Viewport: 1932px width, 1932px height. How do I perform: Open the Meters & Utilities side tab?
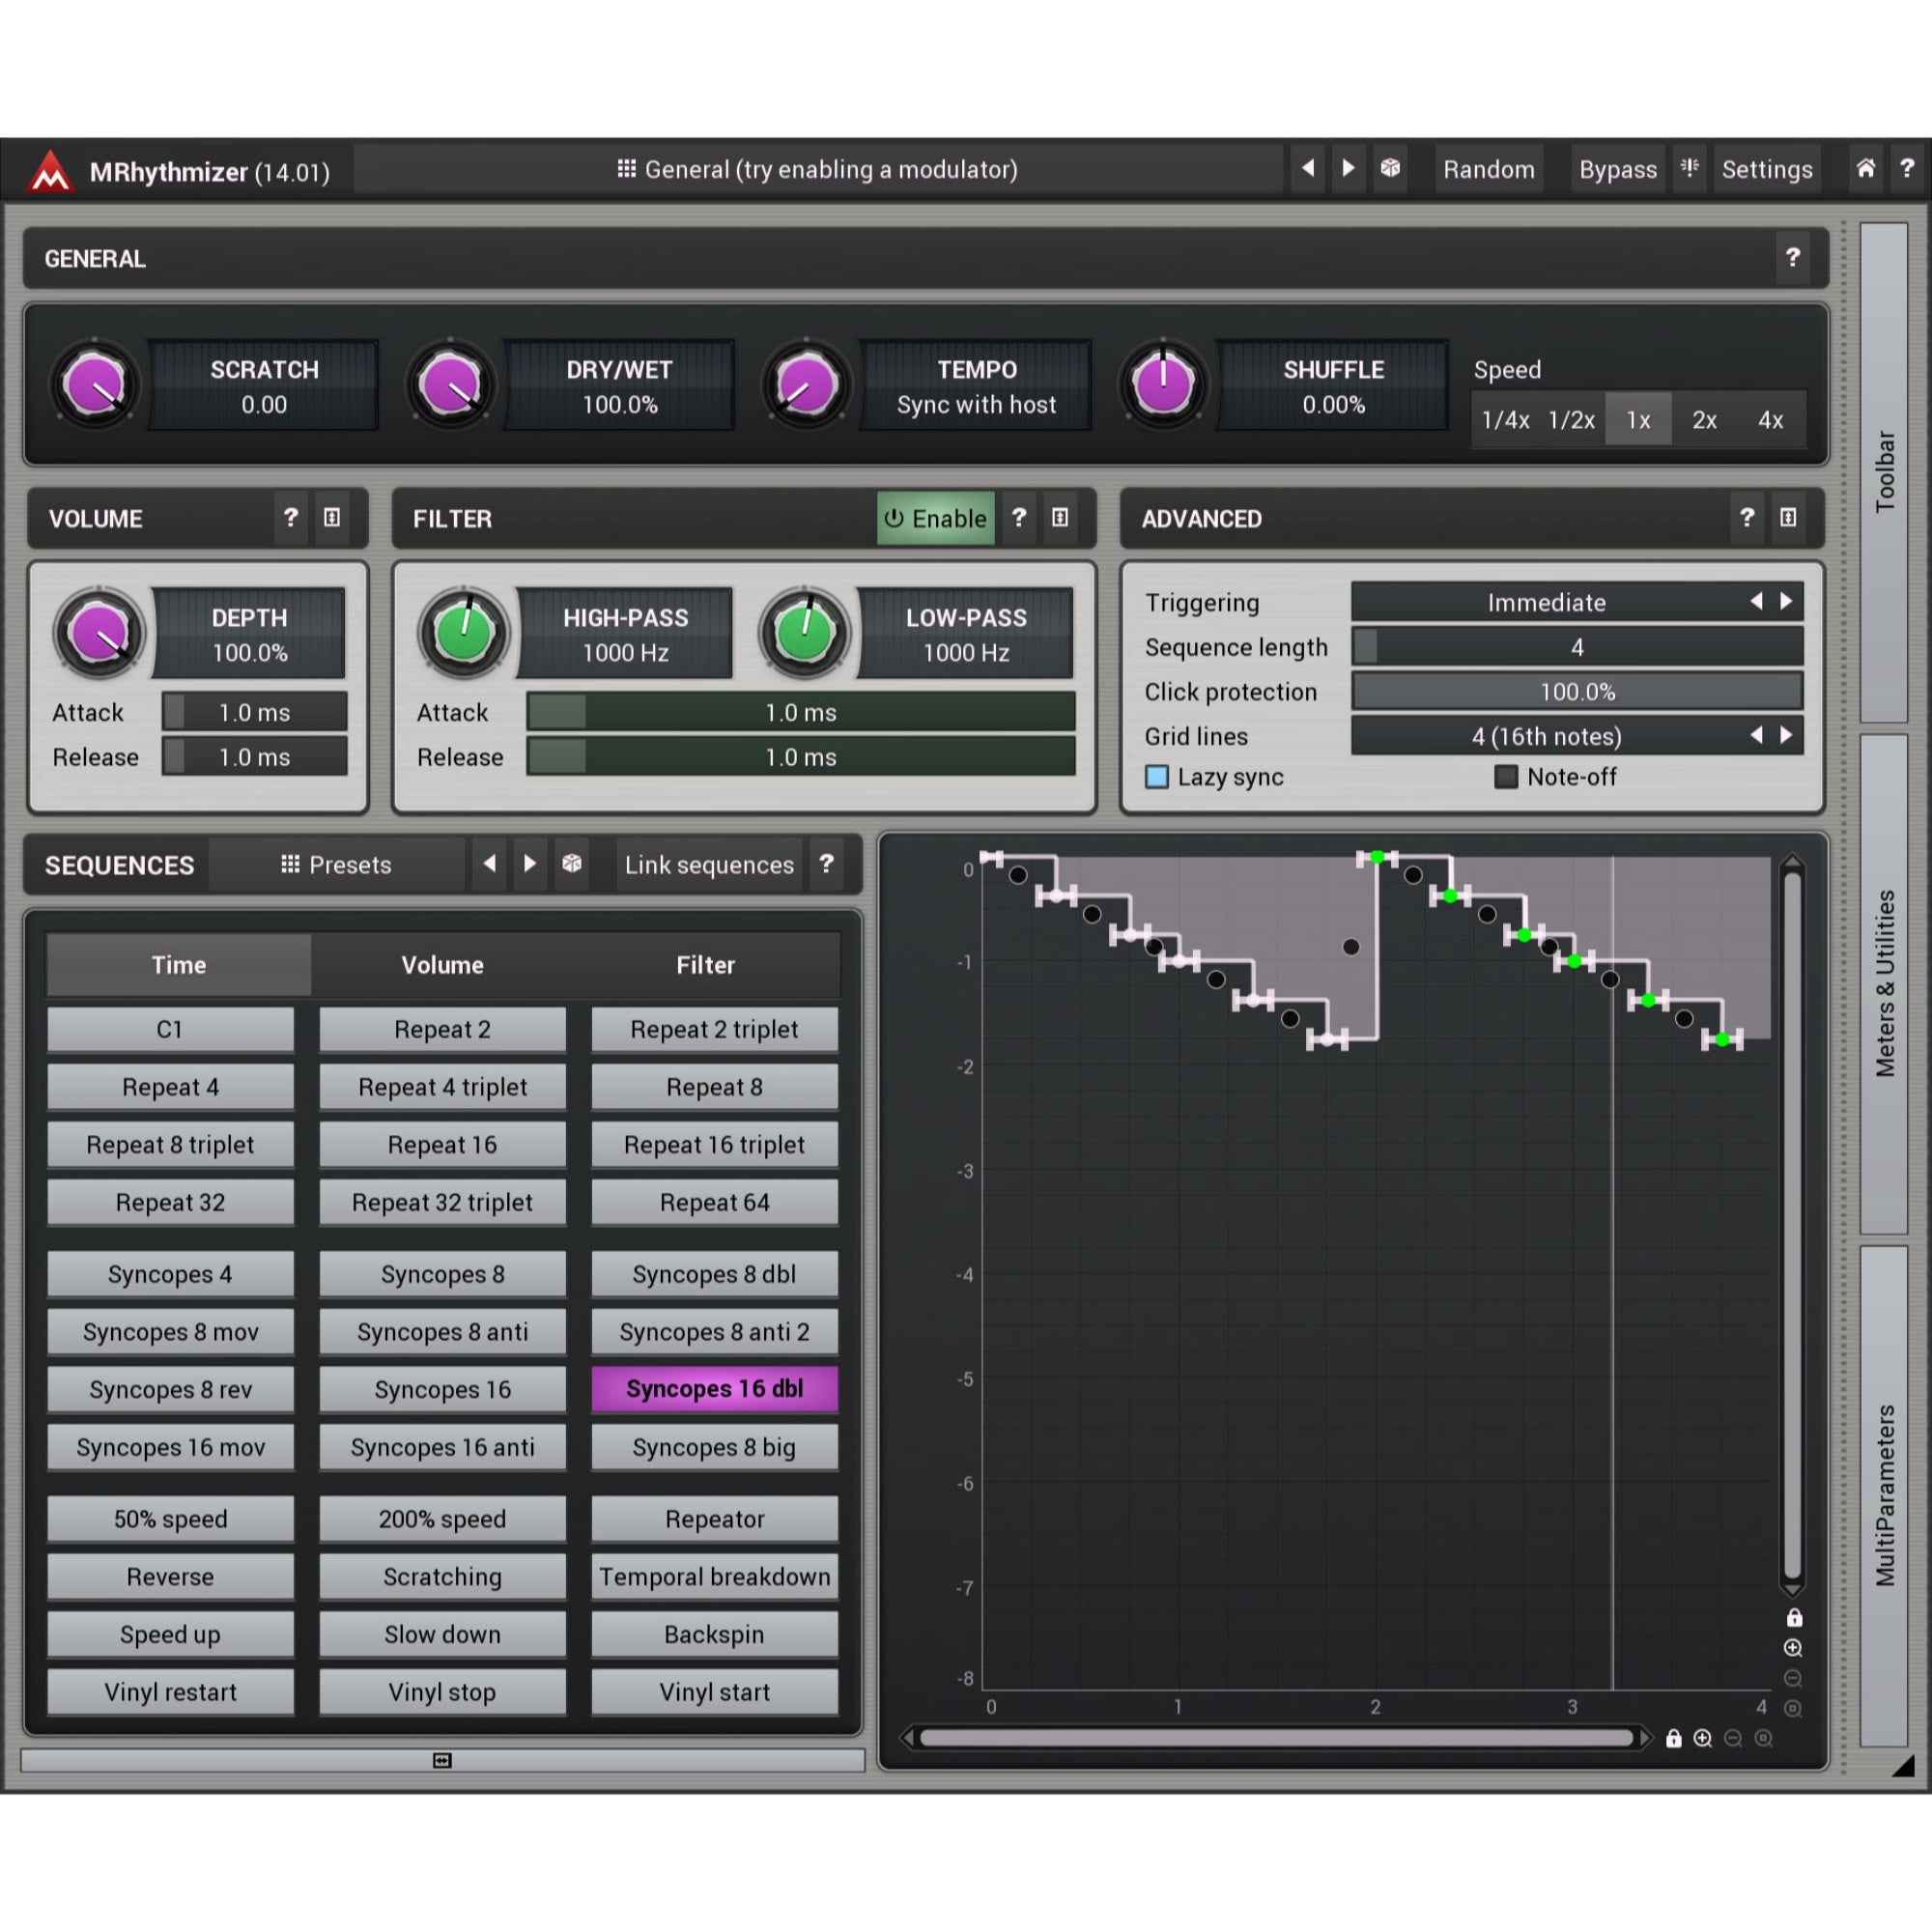click(x=1884, y=984)
